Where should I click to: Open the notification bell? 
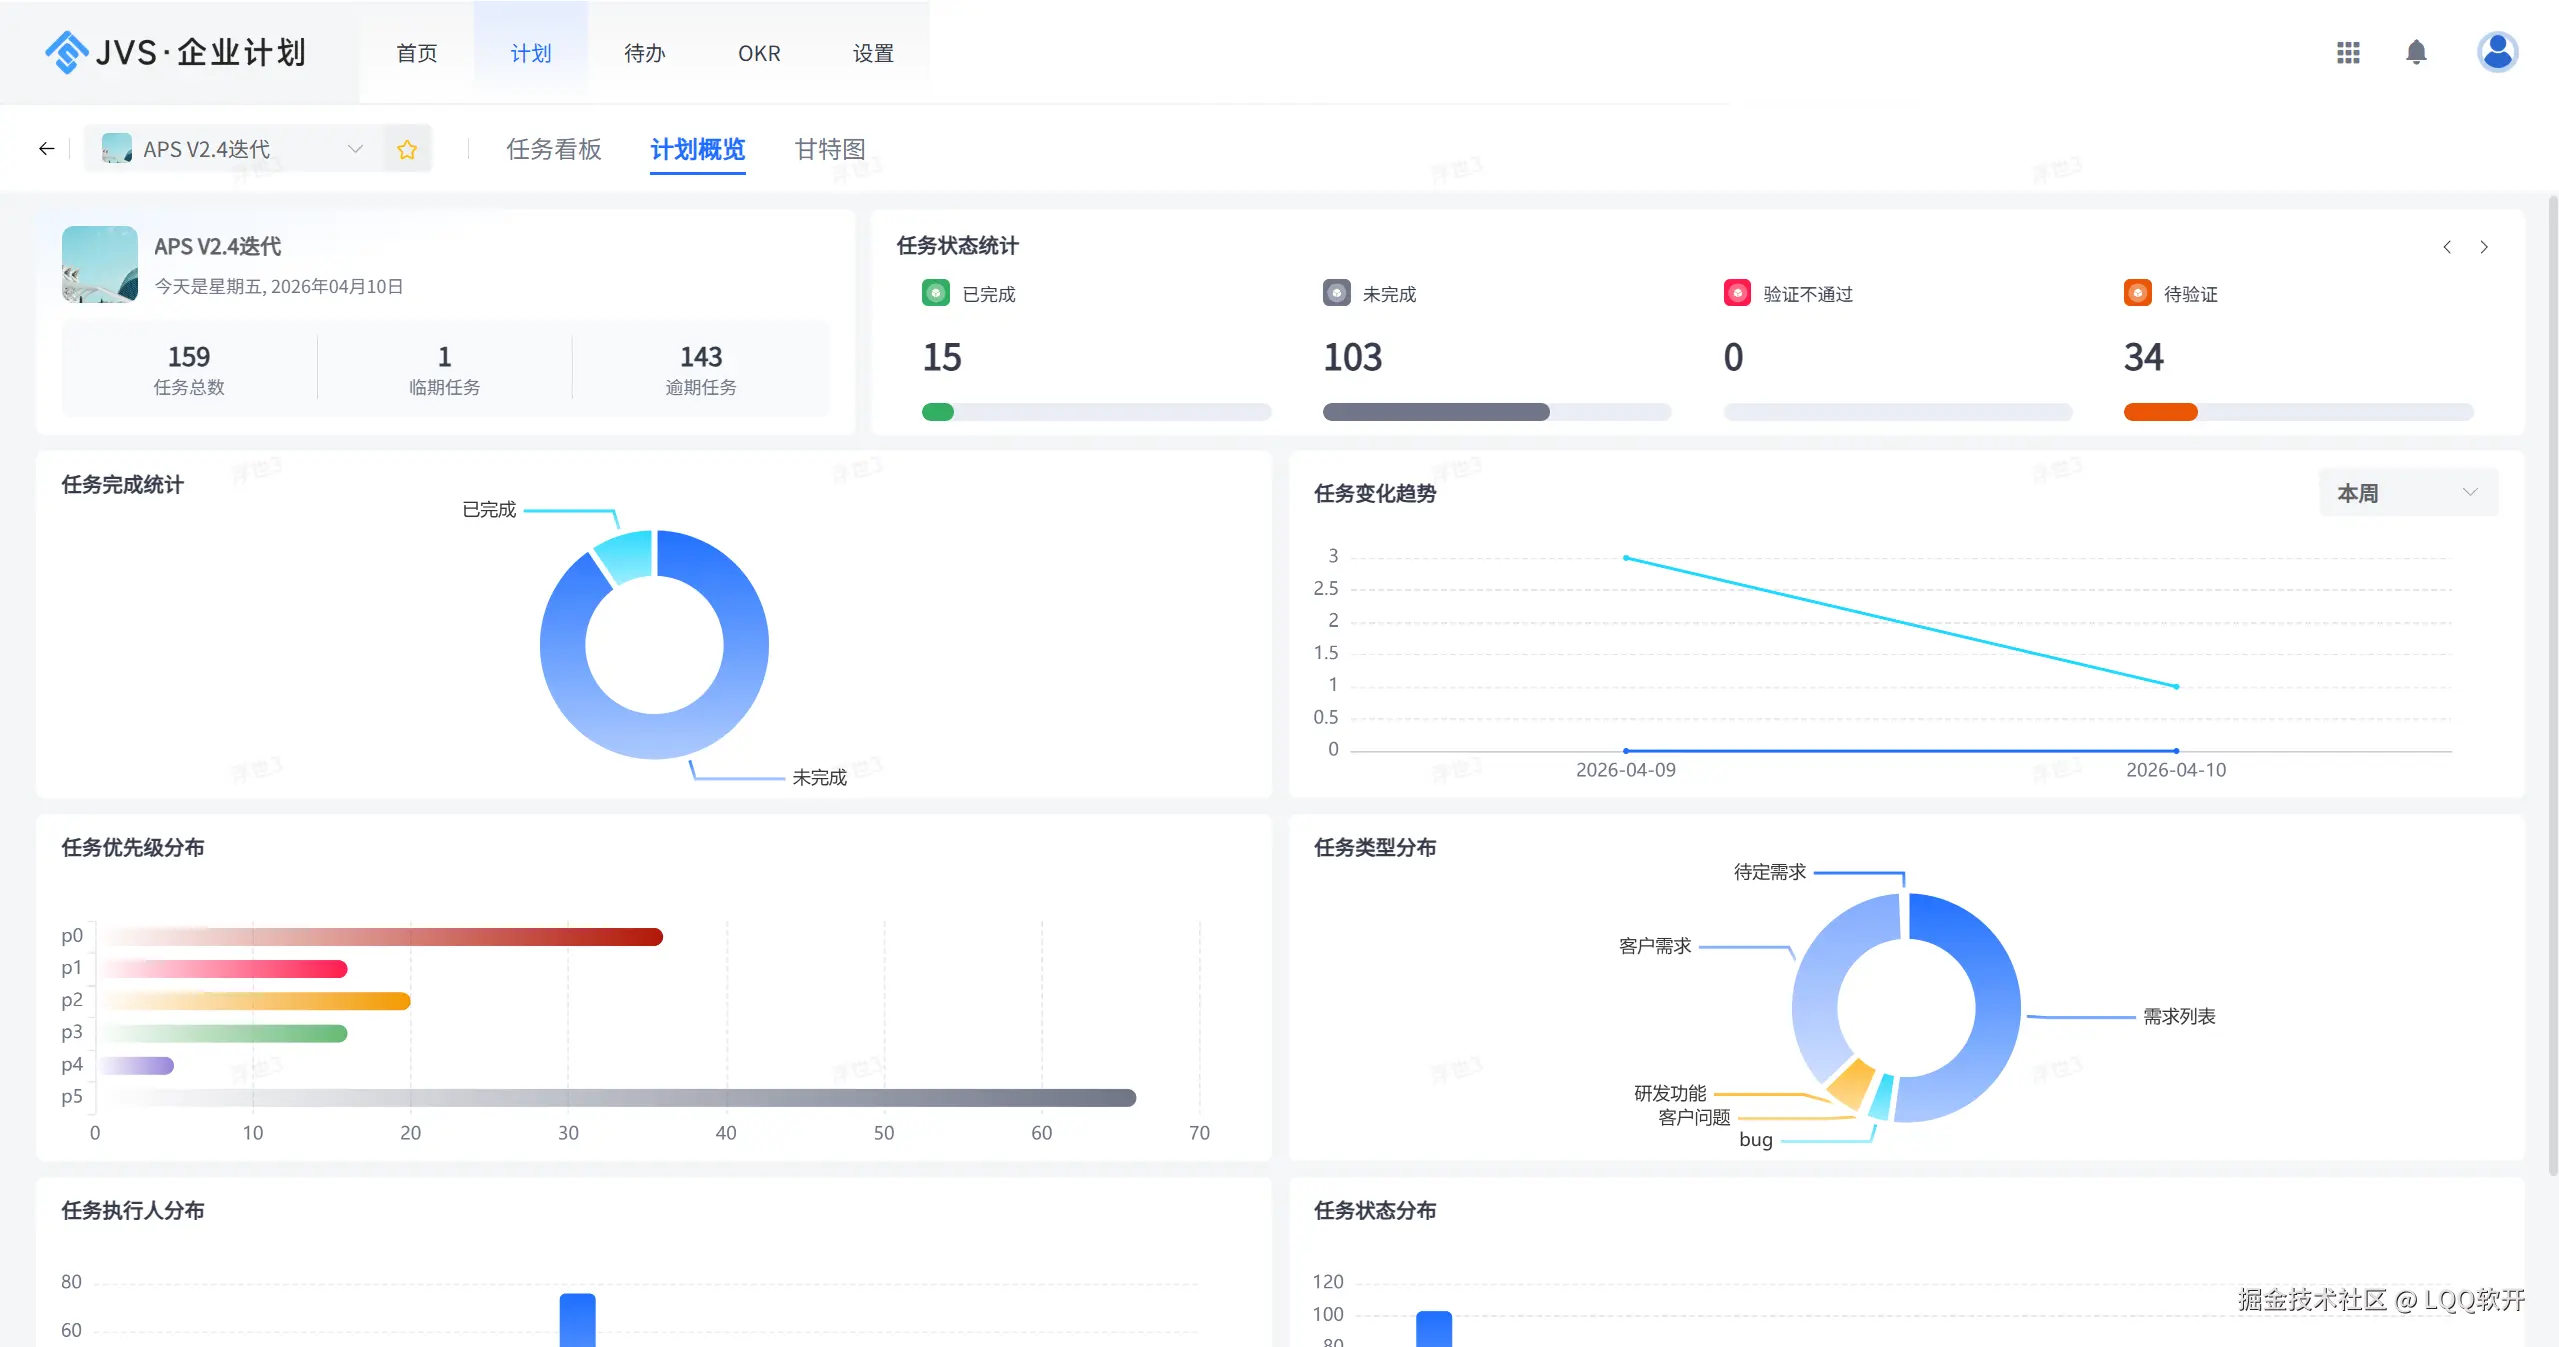coord(2416,53)
